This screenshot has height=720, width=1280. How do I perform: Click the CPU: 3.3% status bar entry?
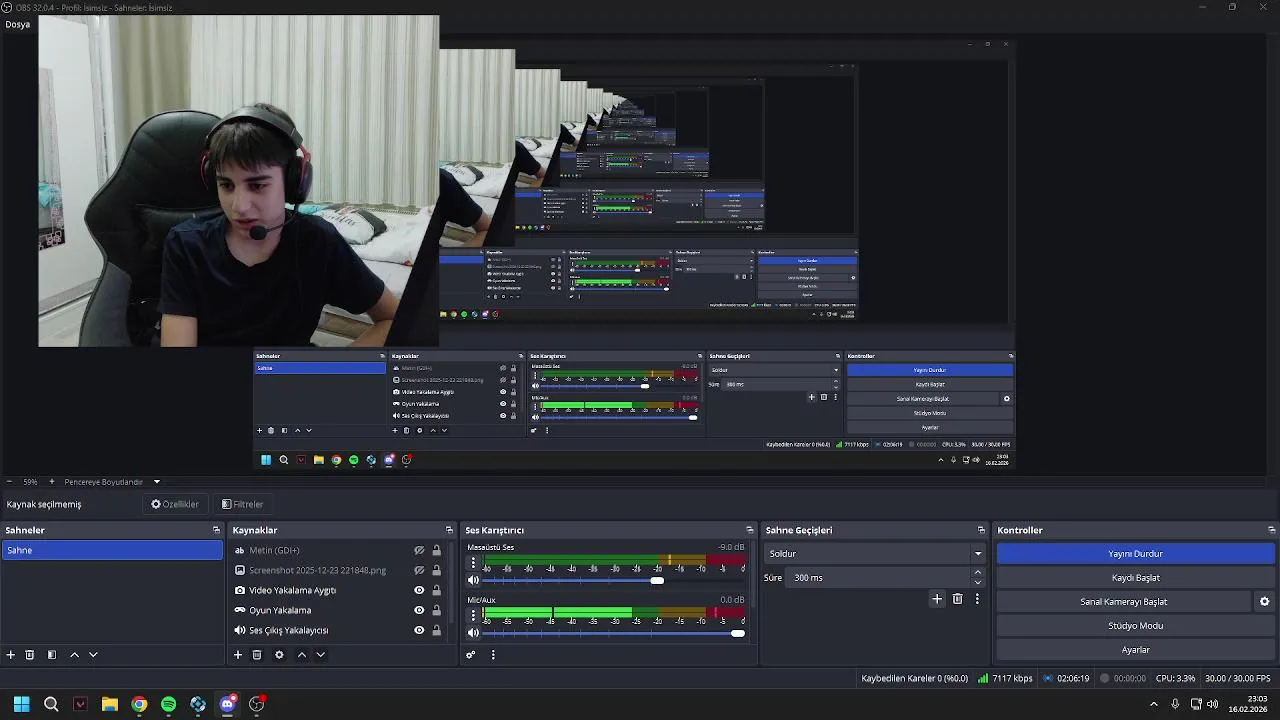point(1175,678)
